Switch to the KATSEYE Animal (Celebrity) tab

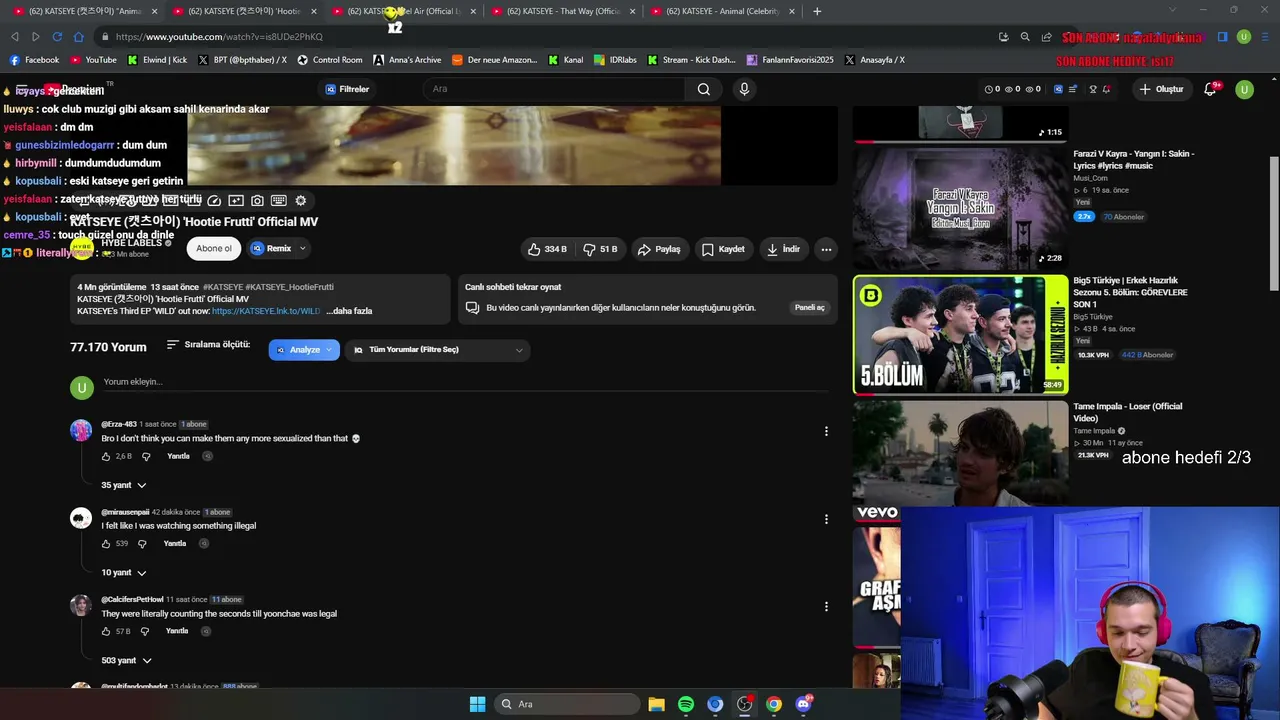coord(722,11)
